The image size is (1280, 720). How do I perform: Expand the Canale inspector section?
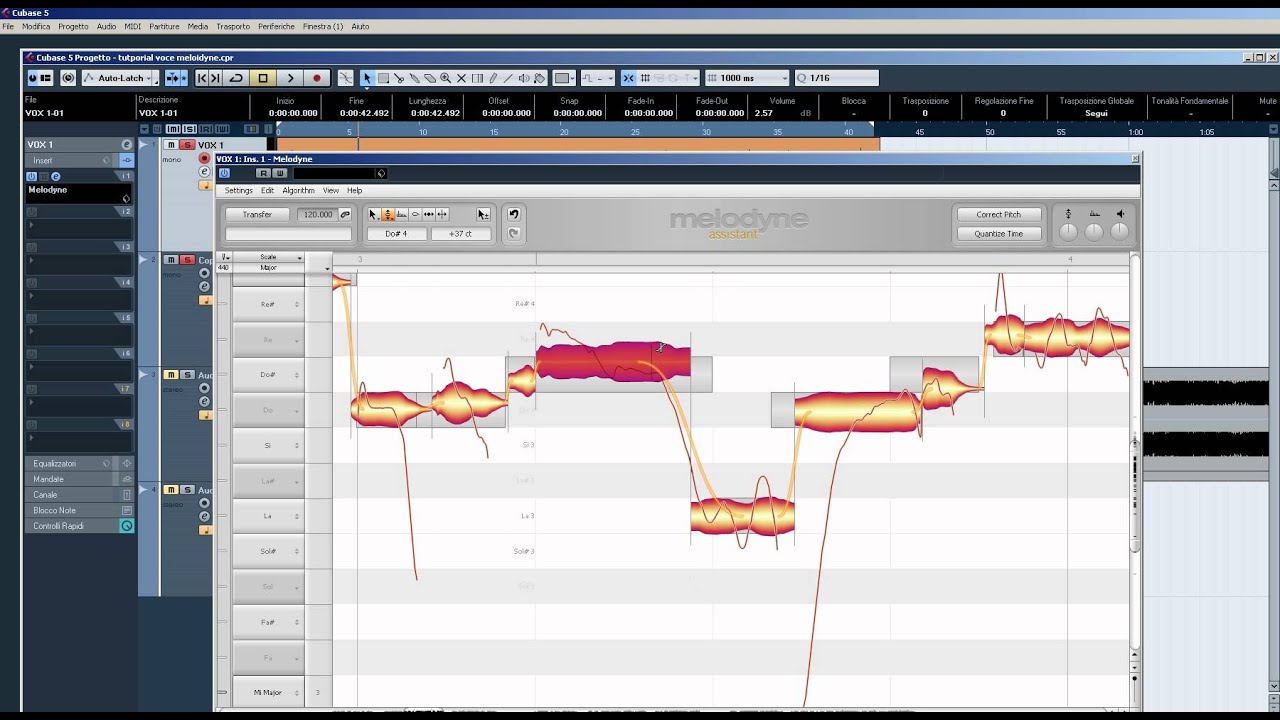[79, 495]
